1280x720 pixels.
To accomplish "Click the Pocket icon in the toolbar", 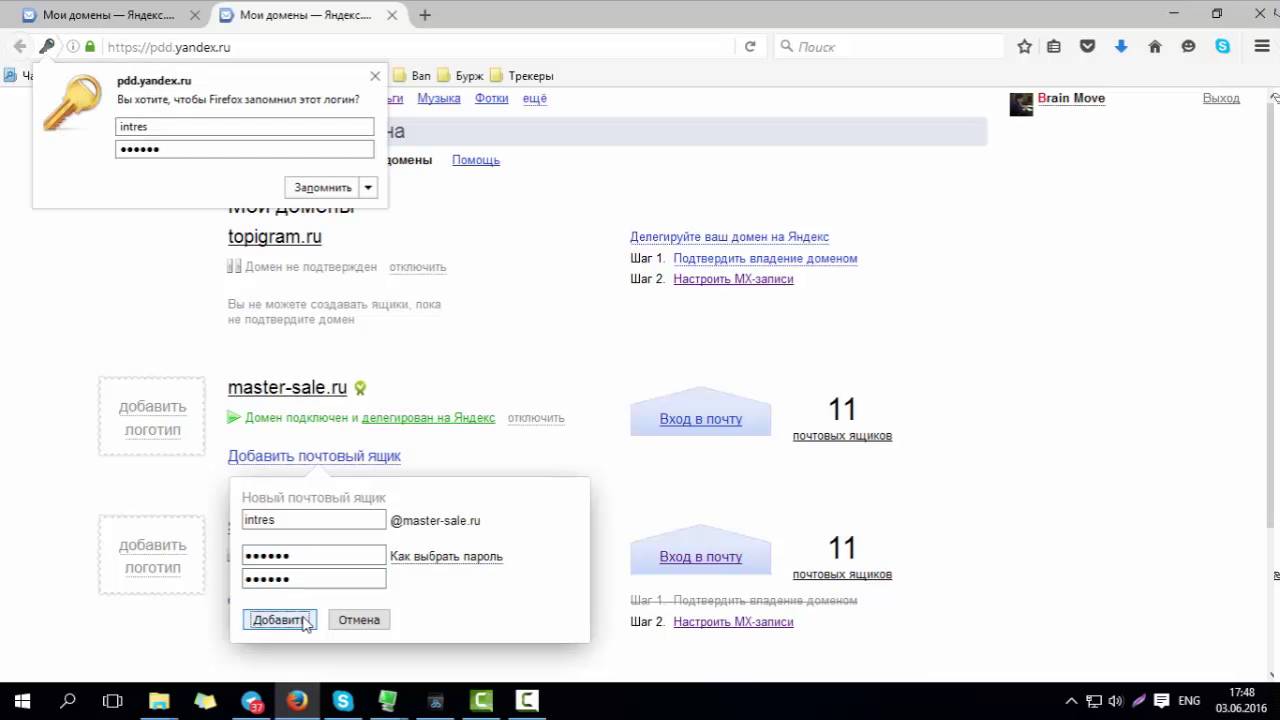I will tap(1087, 46).
